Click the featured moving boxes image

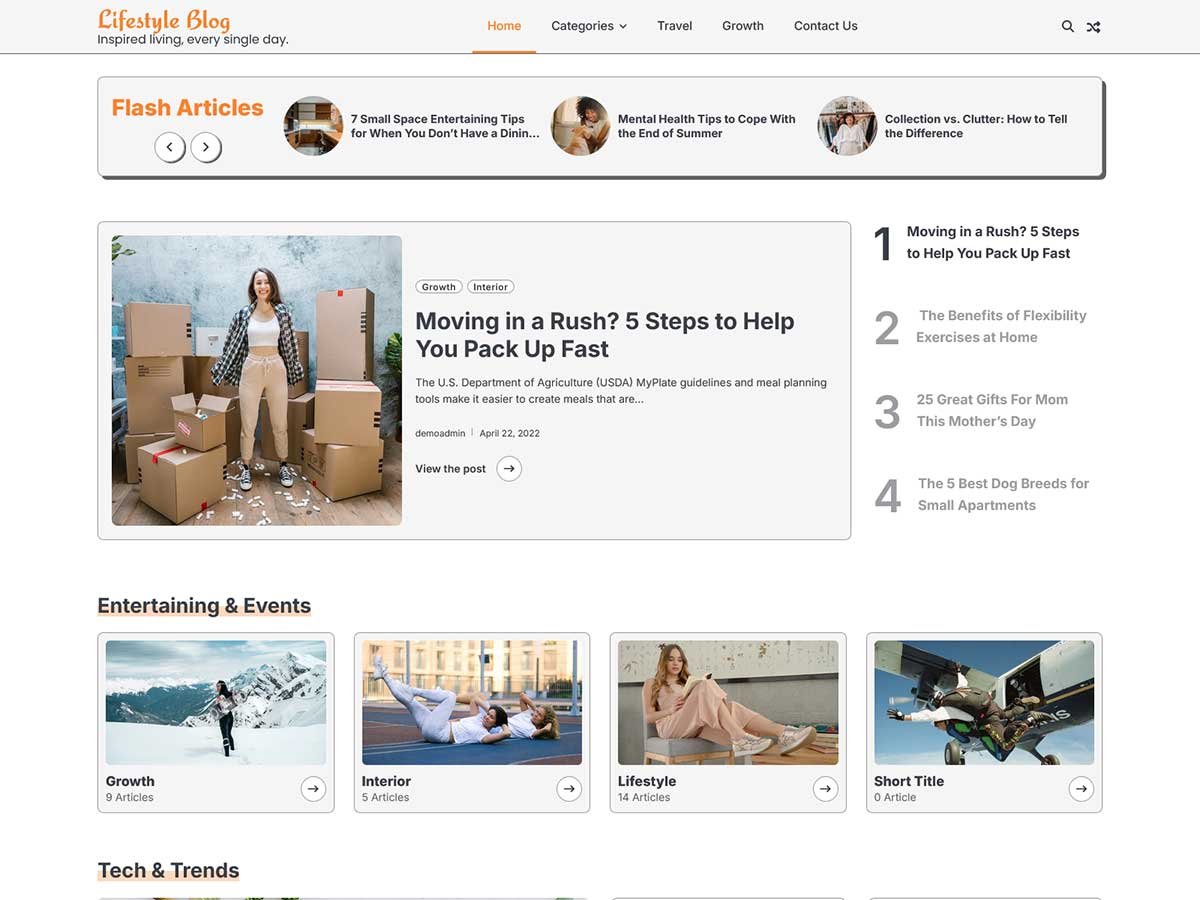[x=257, y=381]
